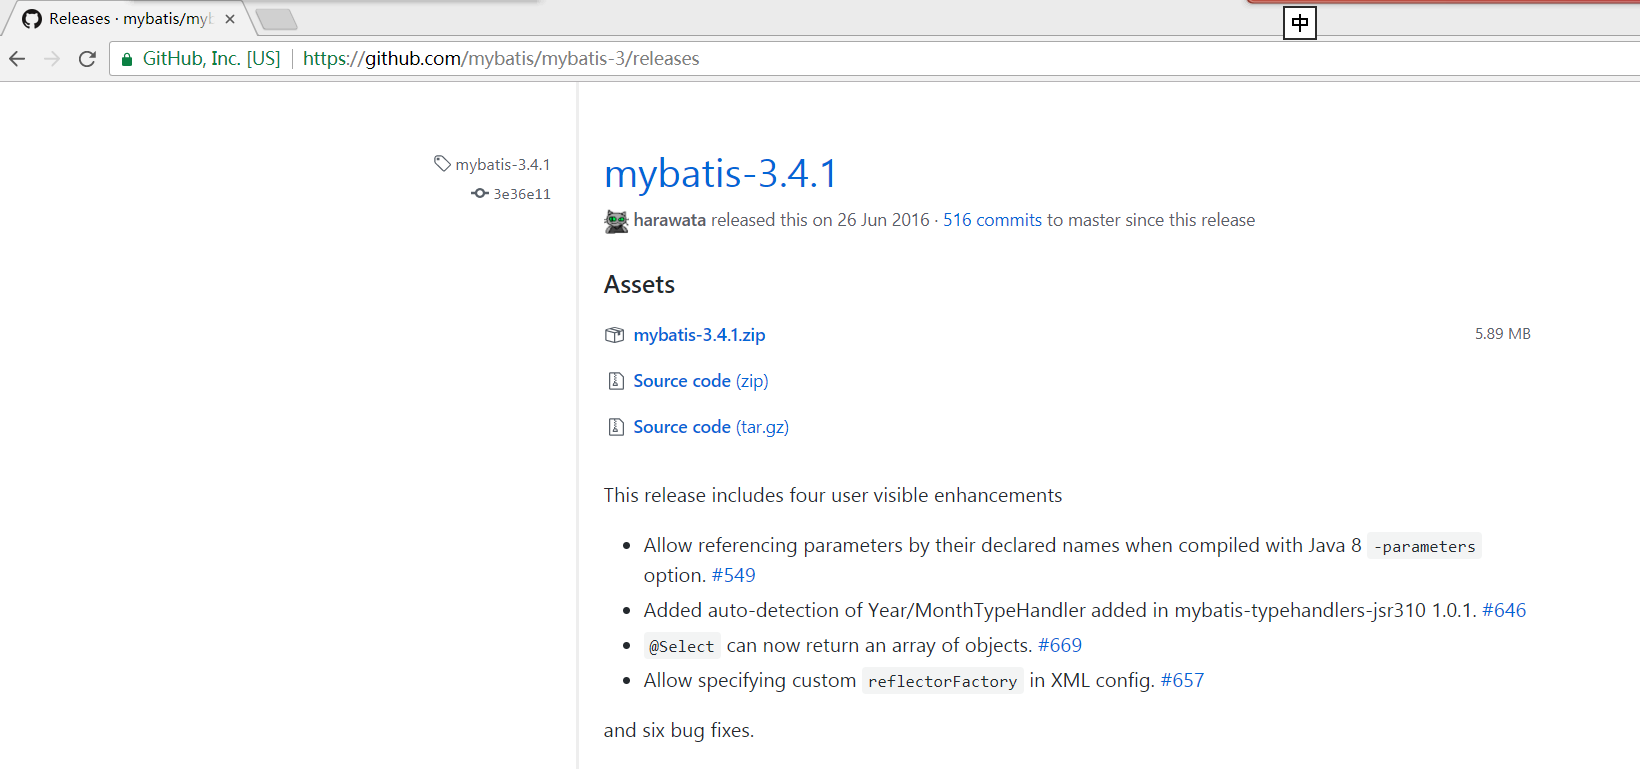Click the commit icon beside 3e36e11
1640x769 pixels.
(480, 193)
